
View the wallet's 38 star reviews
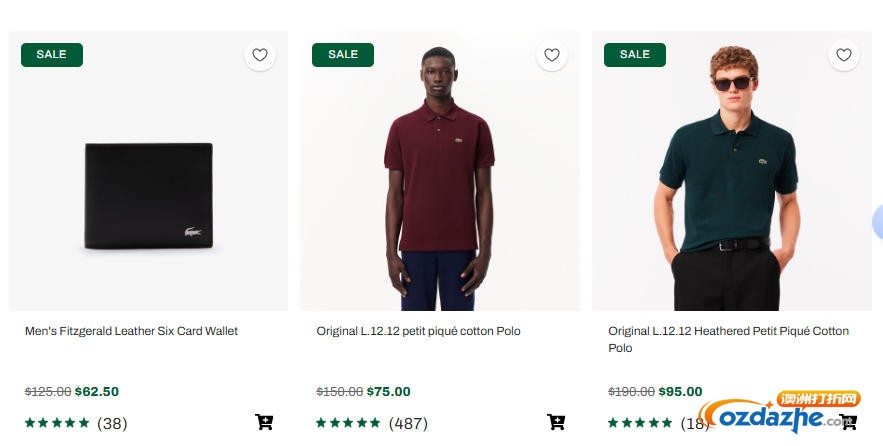click(76, 423)
